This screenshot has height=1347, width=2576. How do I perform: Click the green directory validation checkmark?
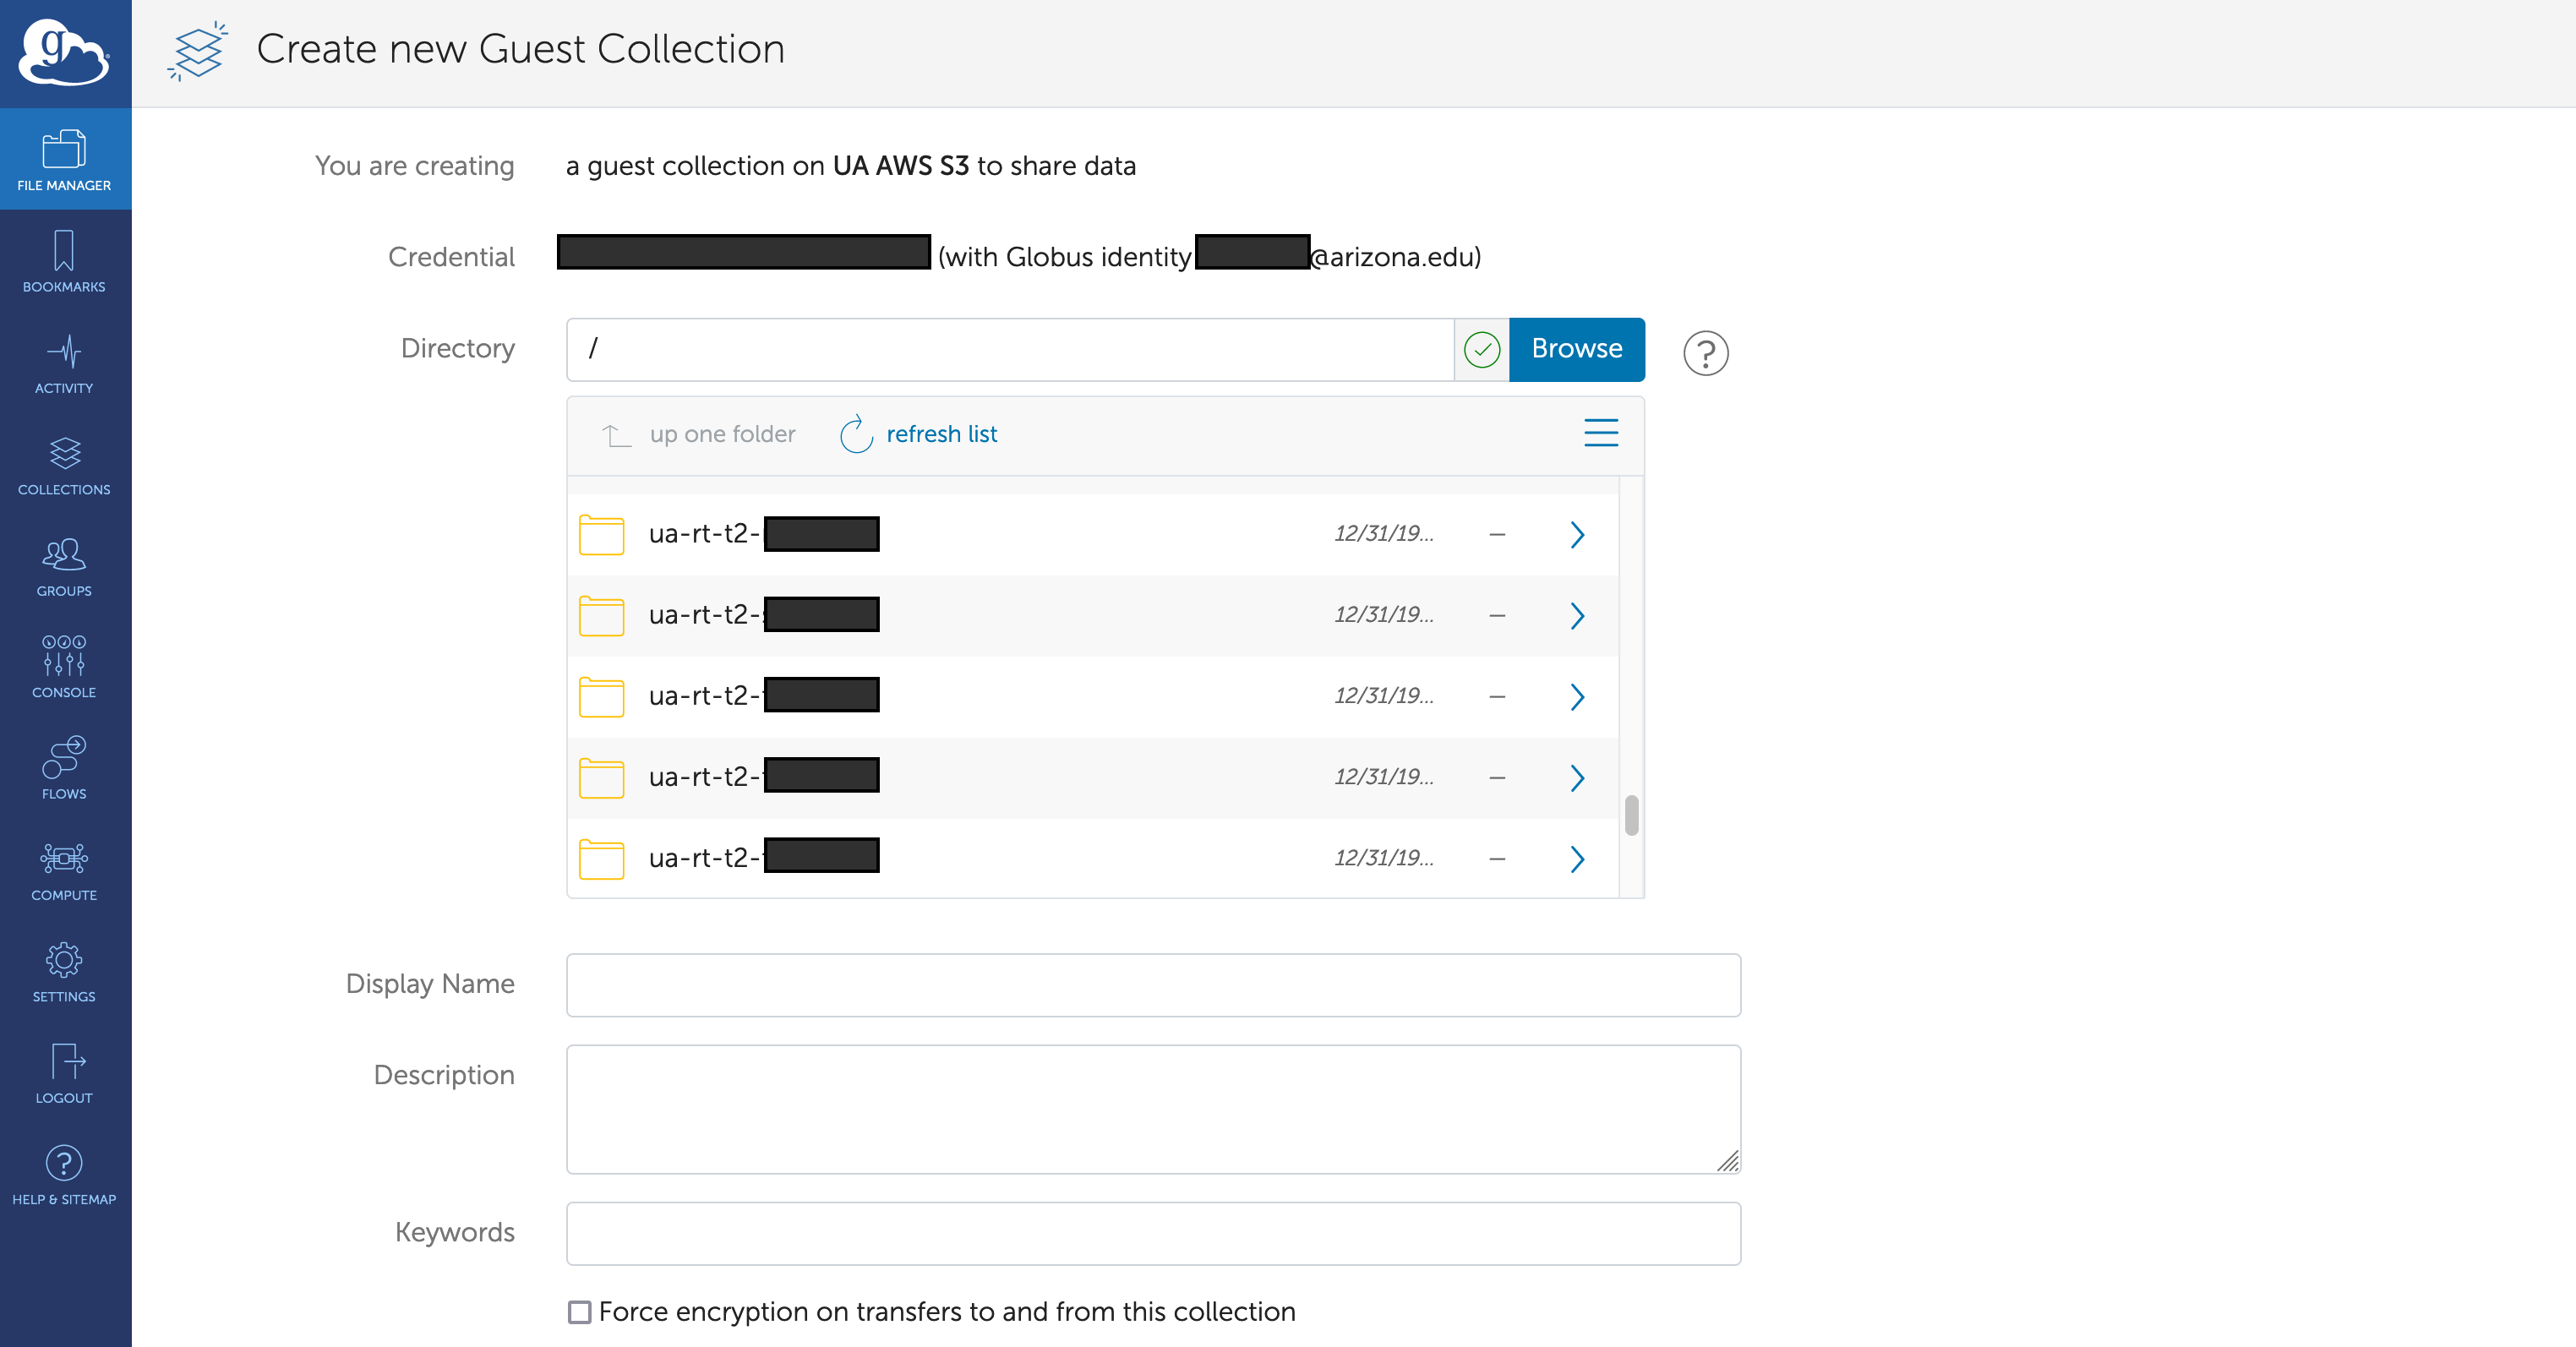click(x=1481, y=349)
